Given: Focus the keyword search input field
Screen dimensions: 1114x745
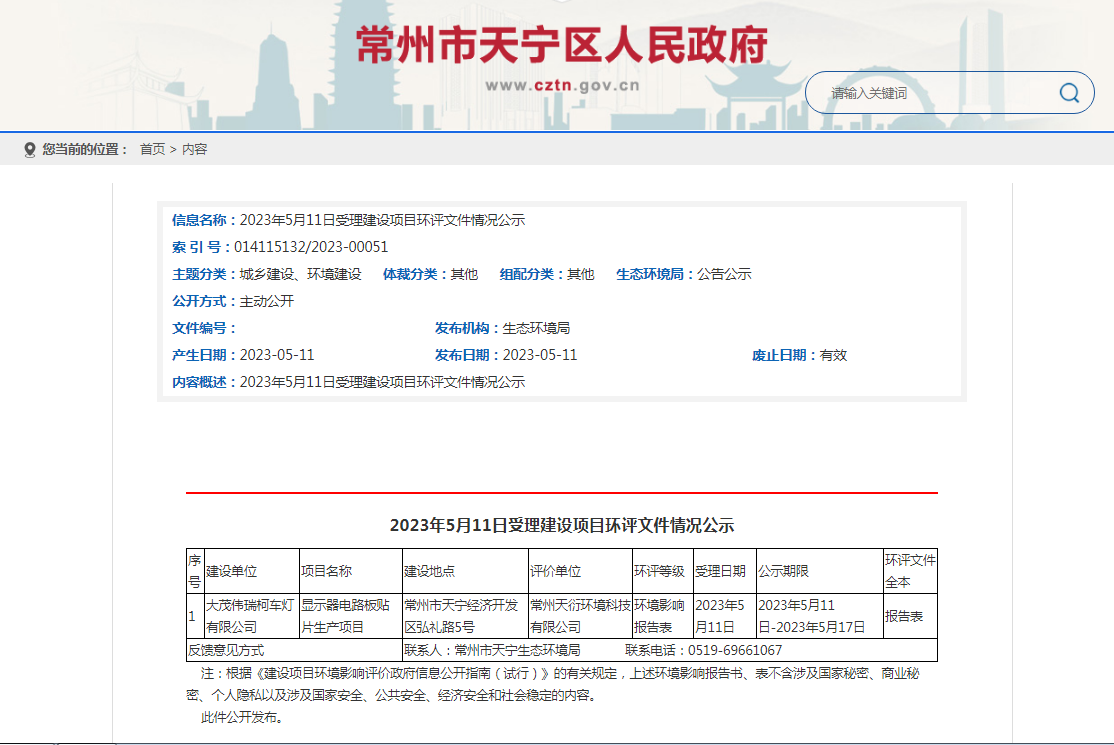Looking at the screenshot, I should (935, 93).
